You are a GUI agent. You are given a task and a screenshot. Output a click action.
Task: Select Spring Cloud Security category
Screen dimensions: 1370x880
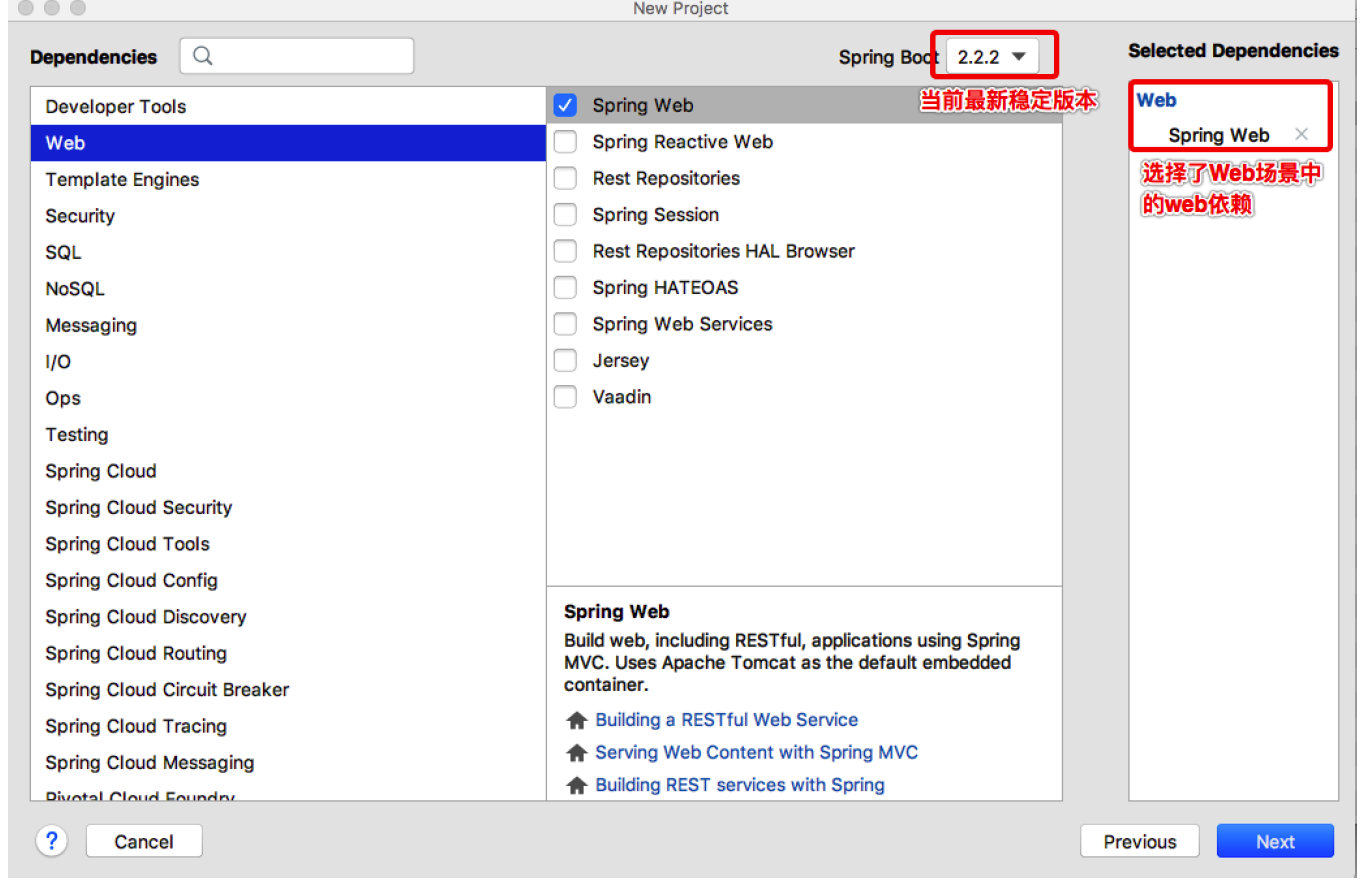[x=288, y=508]
